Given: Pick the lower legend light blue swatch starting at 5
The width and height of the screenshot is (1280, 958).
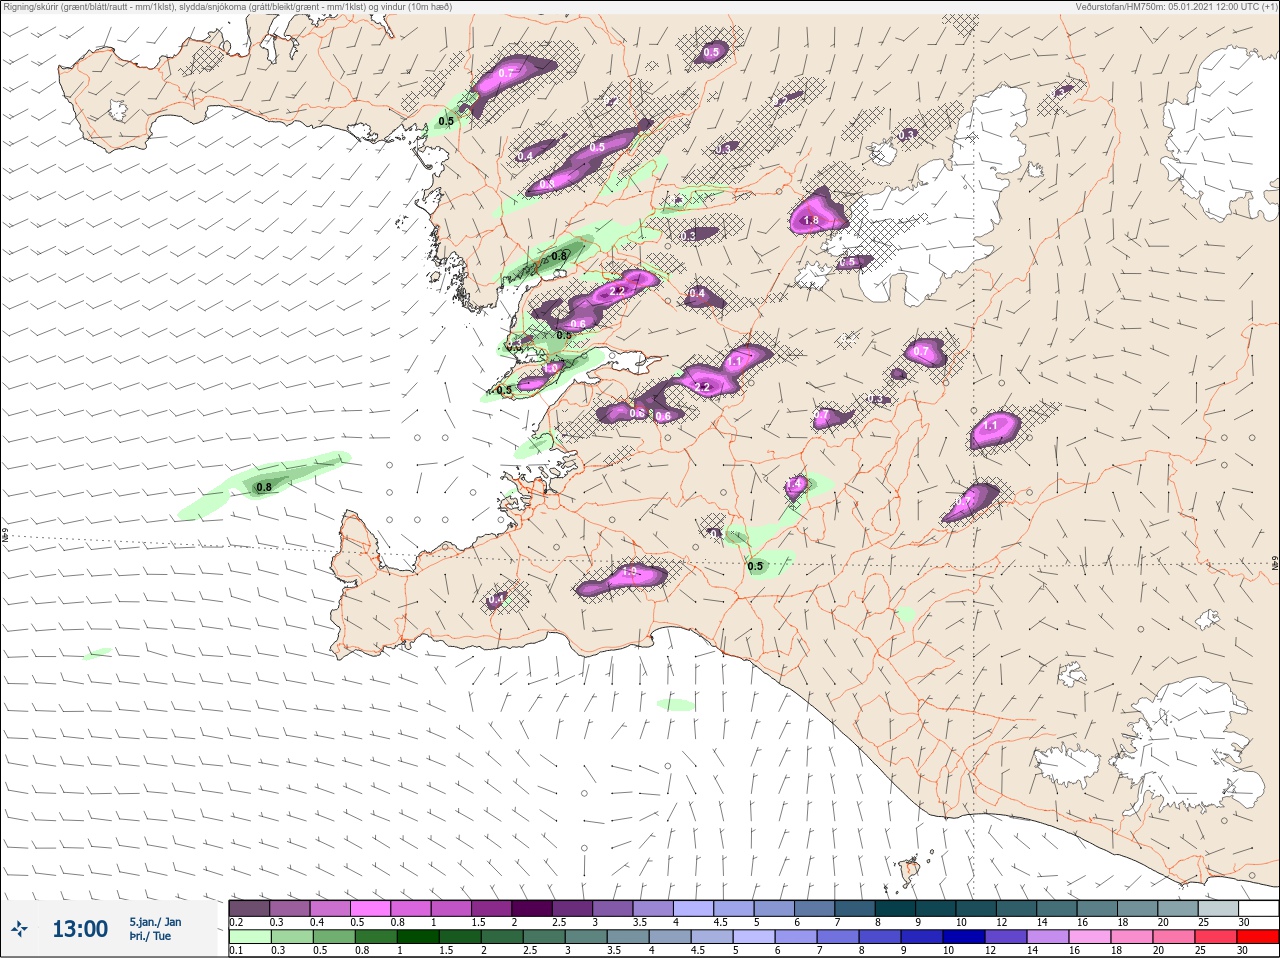Looking at the screenshot, I should click(755, 937).
